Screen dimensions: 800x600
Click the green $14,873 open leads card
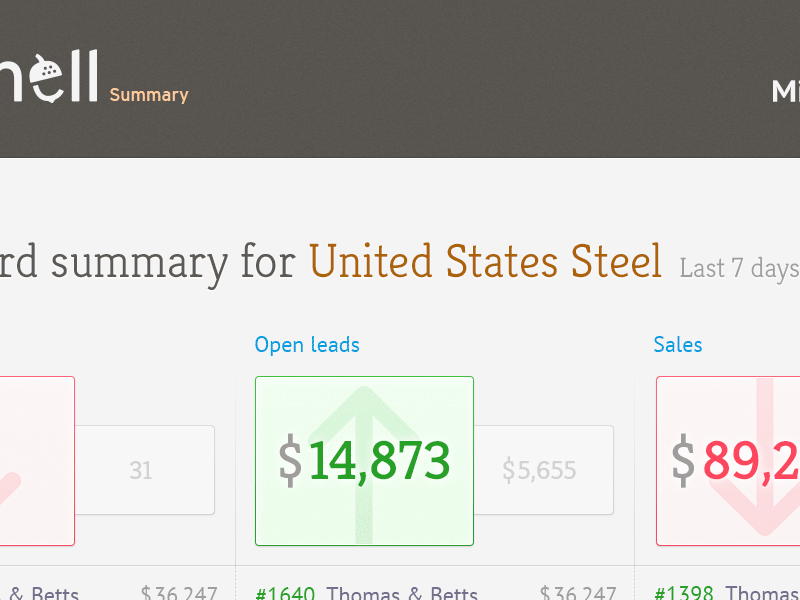(364, 461)
